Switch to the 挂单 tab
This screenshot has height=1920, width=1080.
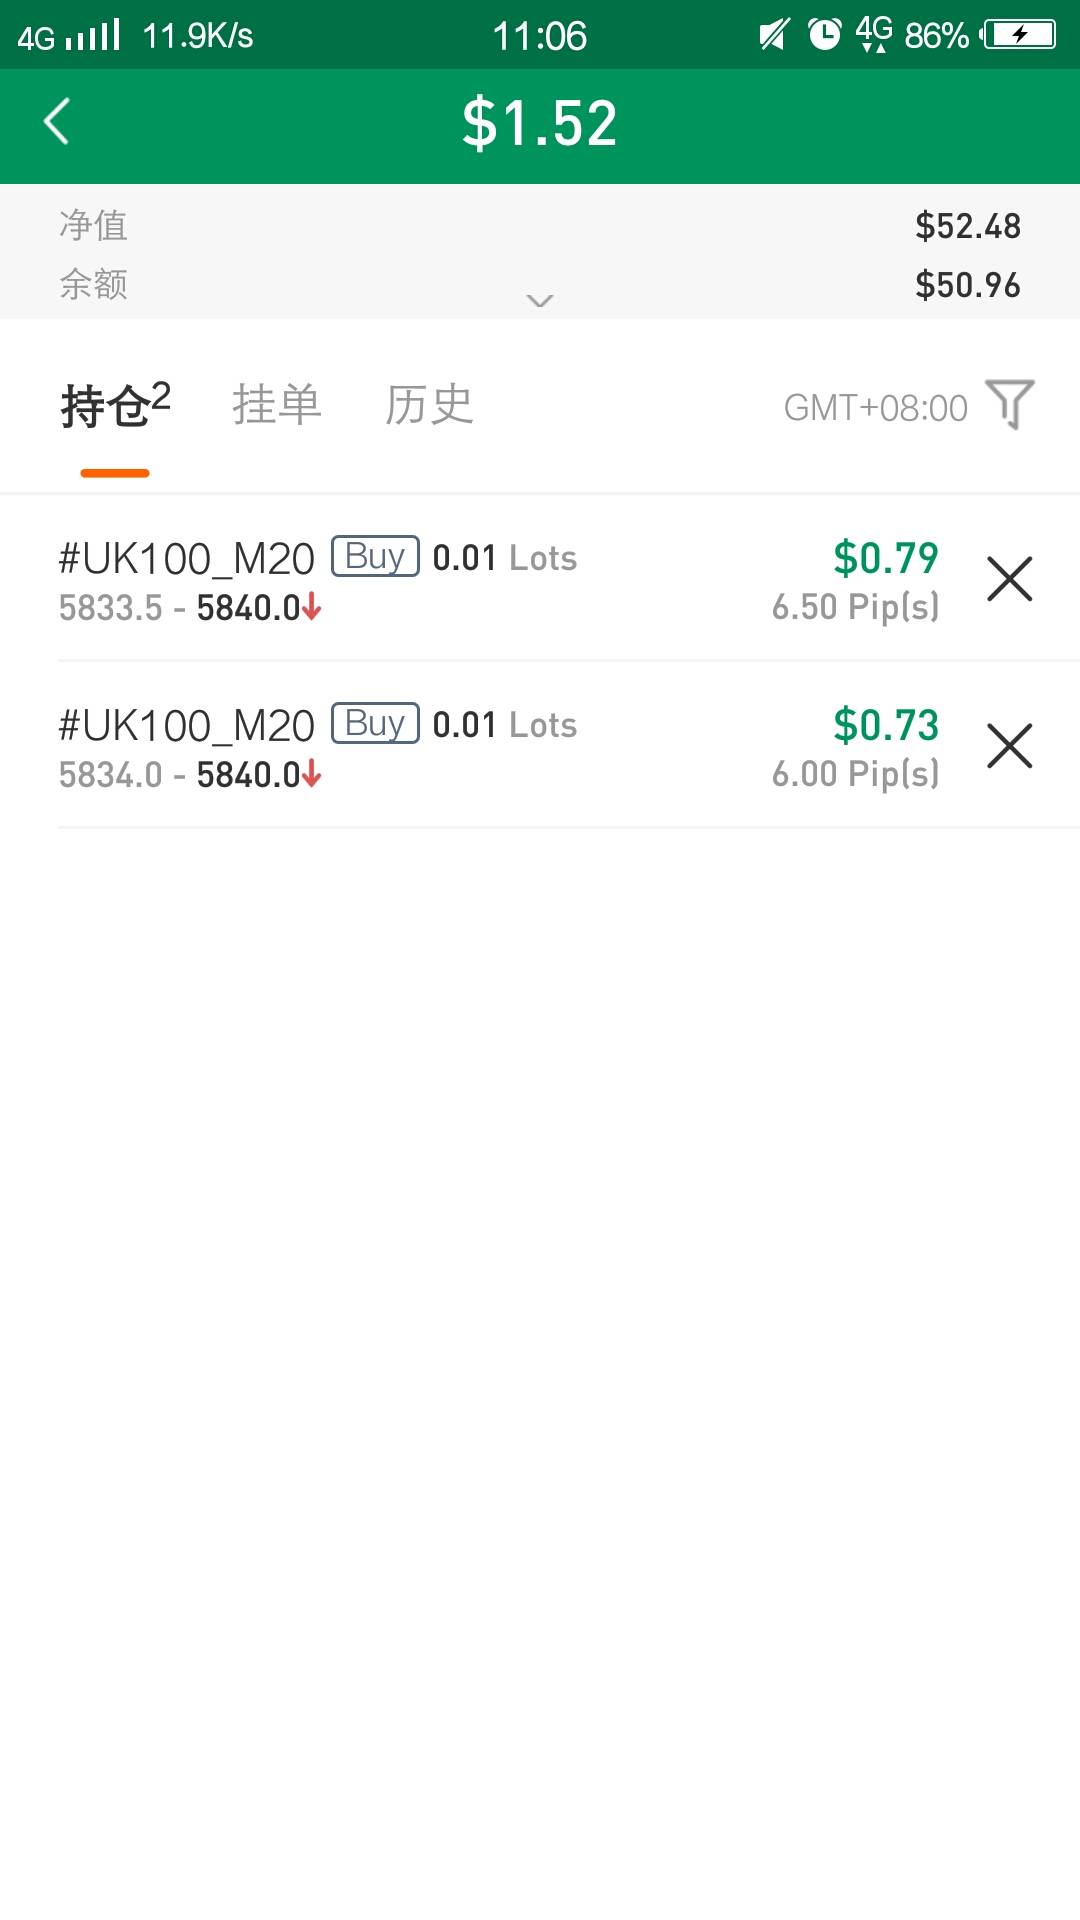(x=277, y=405)
